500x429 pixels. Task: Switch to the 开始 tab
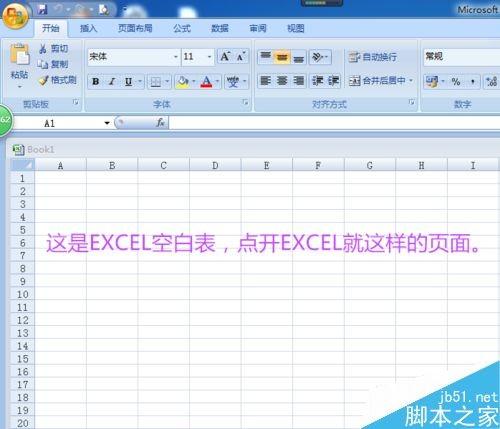[x=51, y=28]
